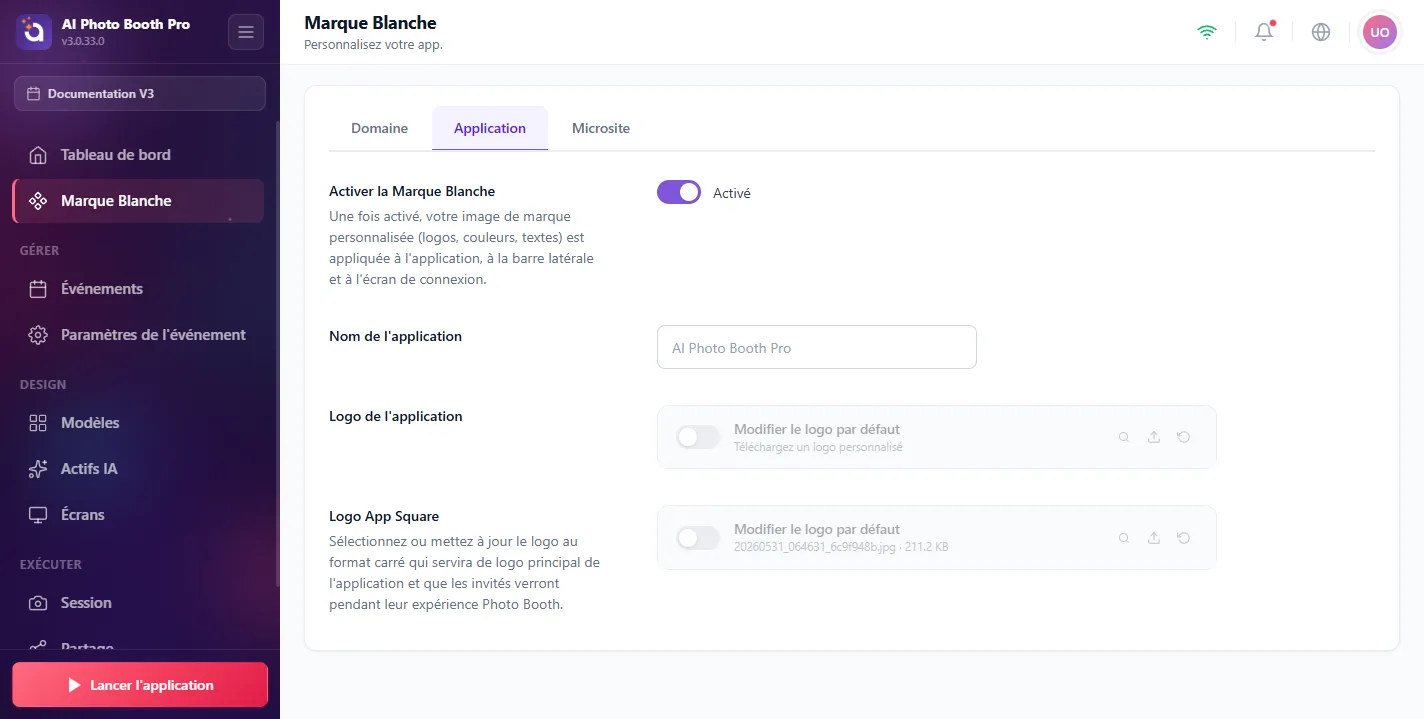Screen dimensions: 1424x719
Task: Open notifications with the bell icon
Action: (x=1264, y=32)
